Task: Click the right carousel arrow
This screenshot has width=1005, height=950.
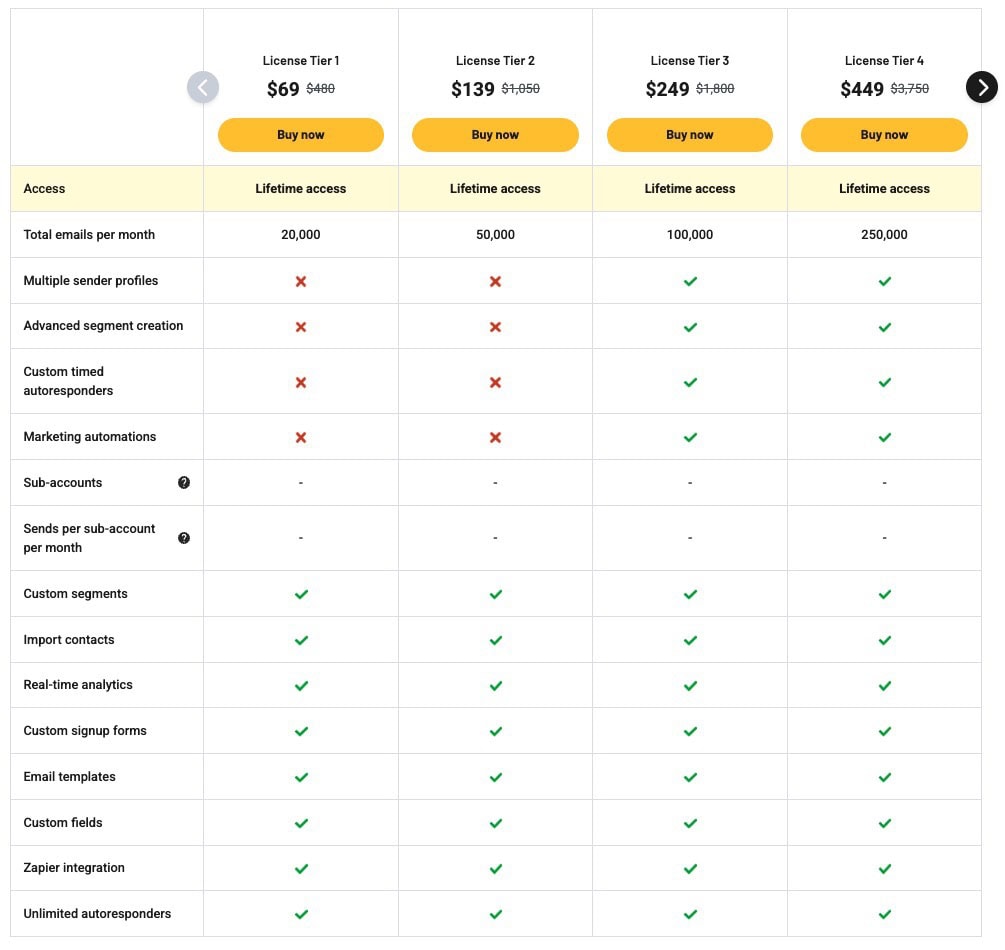Action: click(x=982, y=87)
